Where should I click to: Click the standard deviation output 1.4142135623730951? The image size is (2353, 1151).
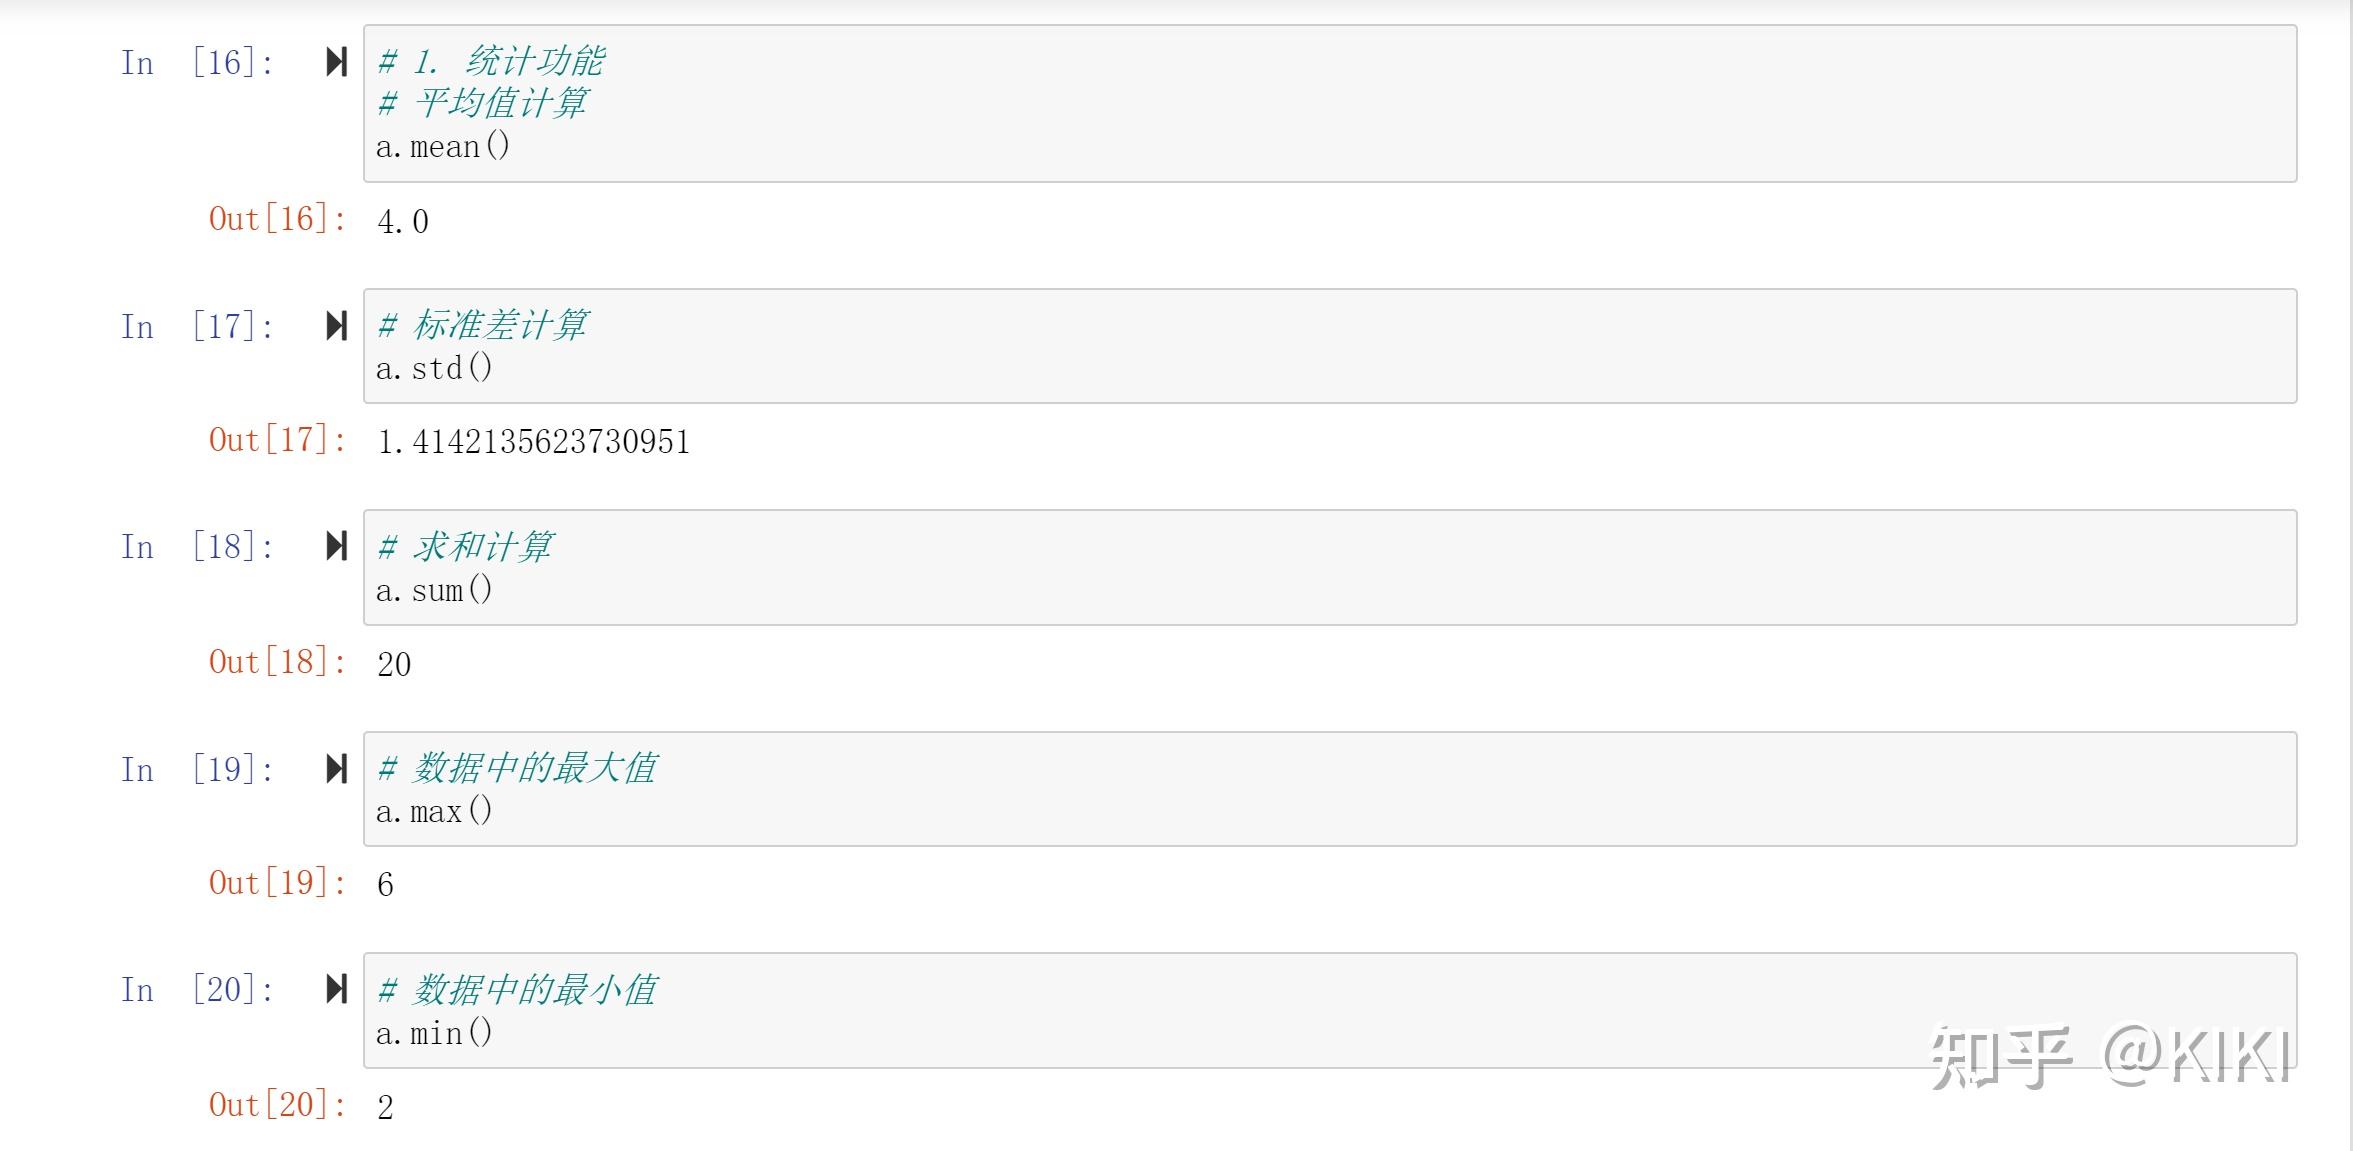(x=534, y=442)
